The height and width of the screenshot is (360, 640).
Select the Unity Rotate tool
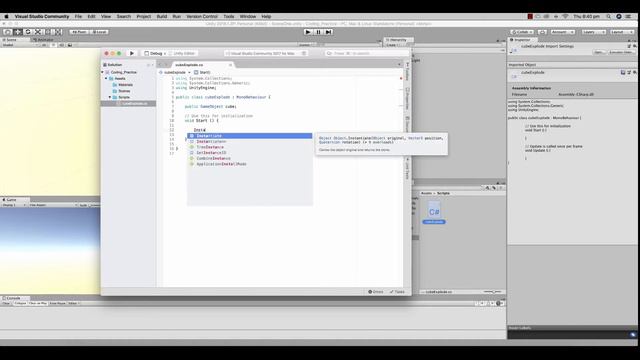(x=28, y=32)
